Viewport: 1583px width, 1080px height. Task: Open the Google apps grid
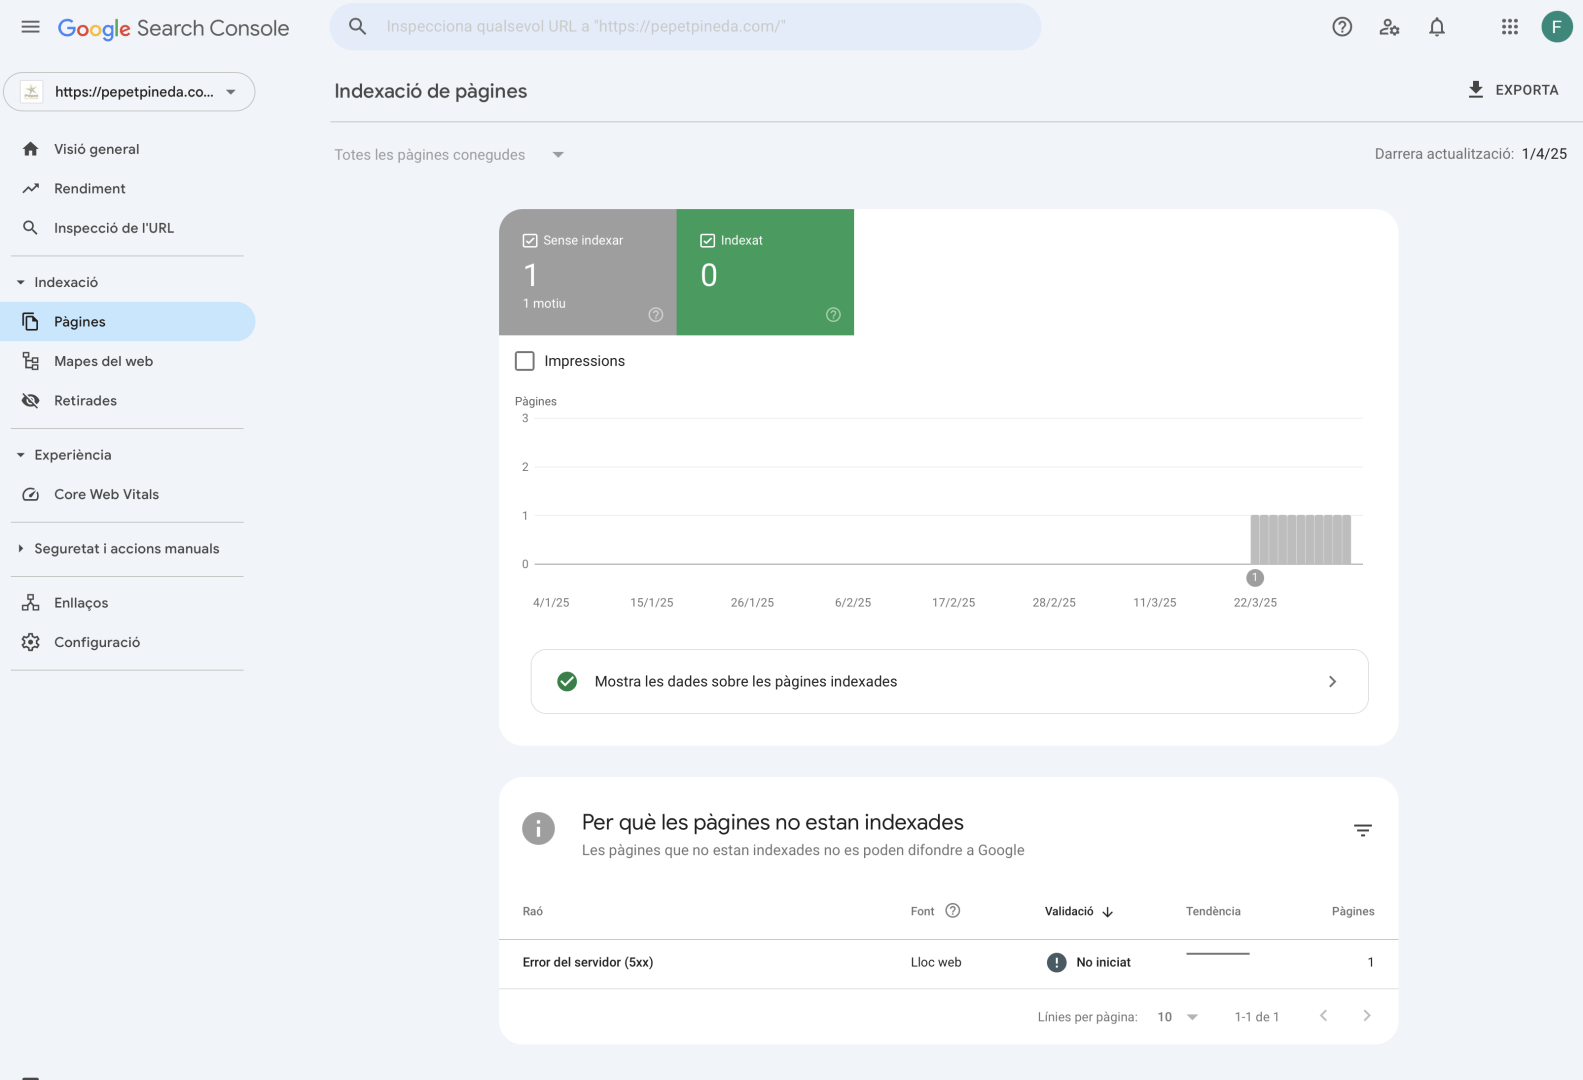tap(1510, 27)
